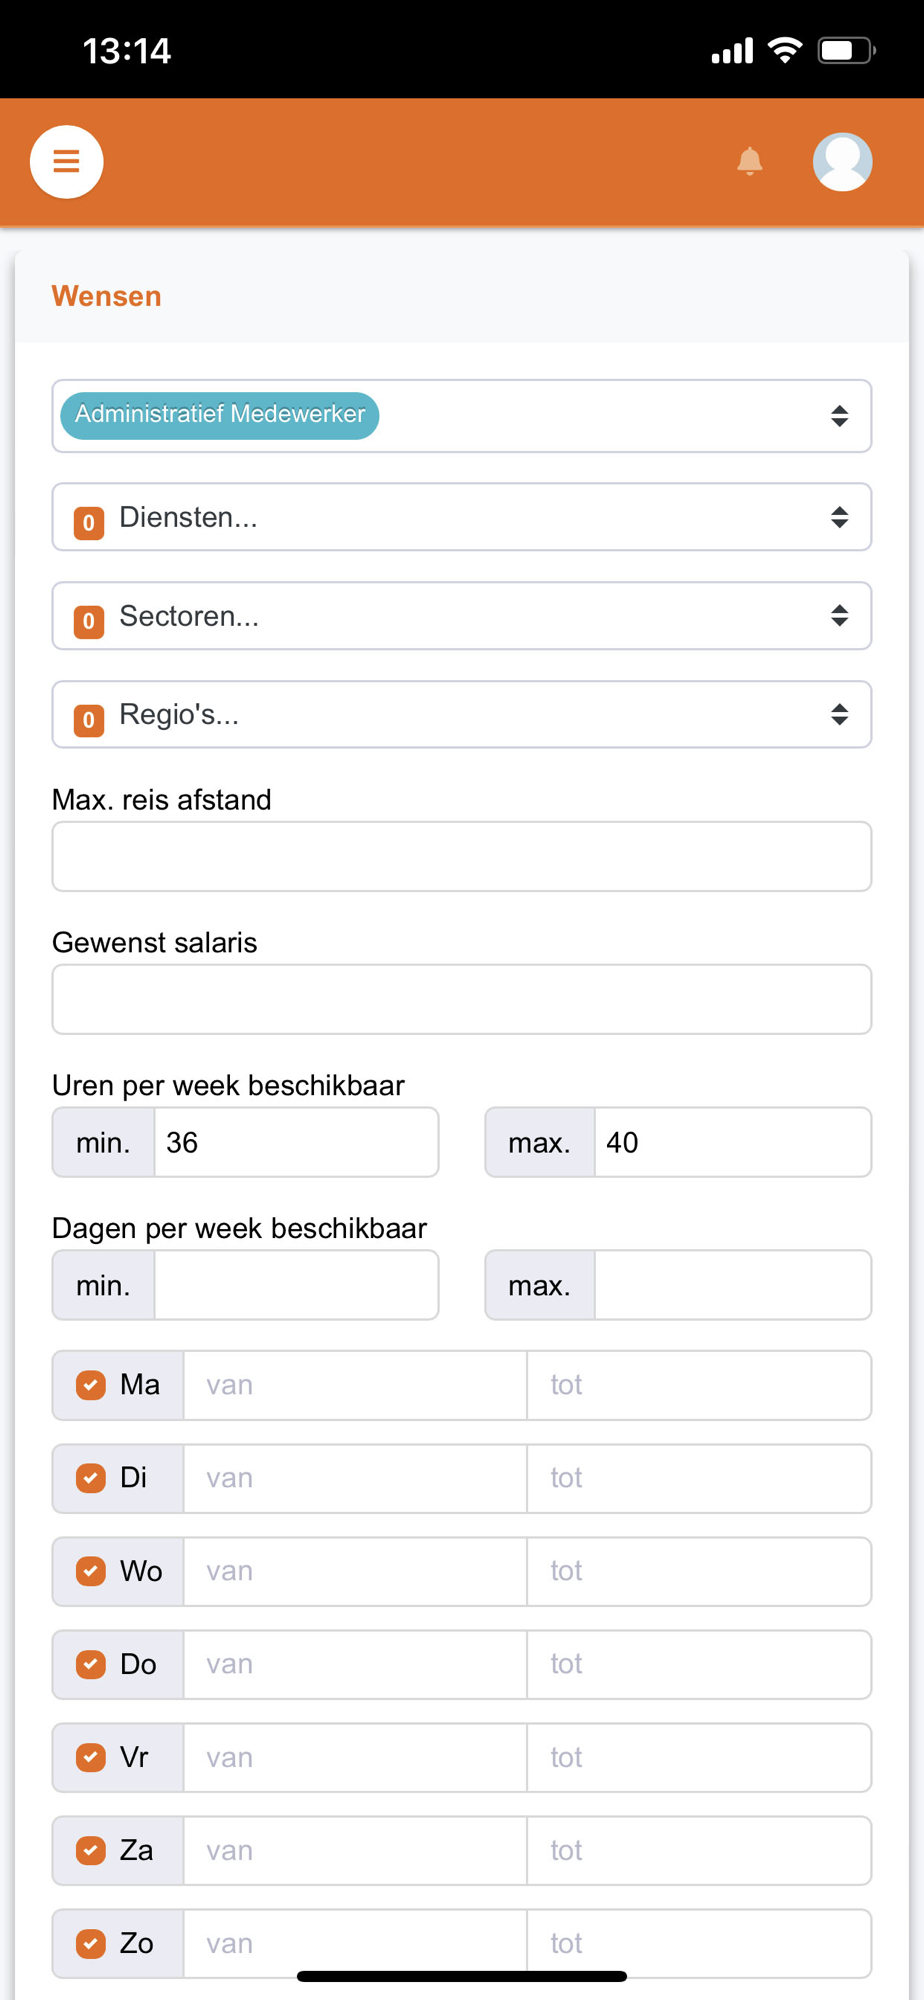Open the function selector arrows
Viewport: 924px width, 2000px height.
pyautogui.click(x=839, y=416)
